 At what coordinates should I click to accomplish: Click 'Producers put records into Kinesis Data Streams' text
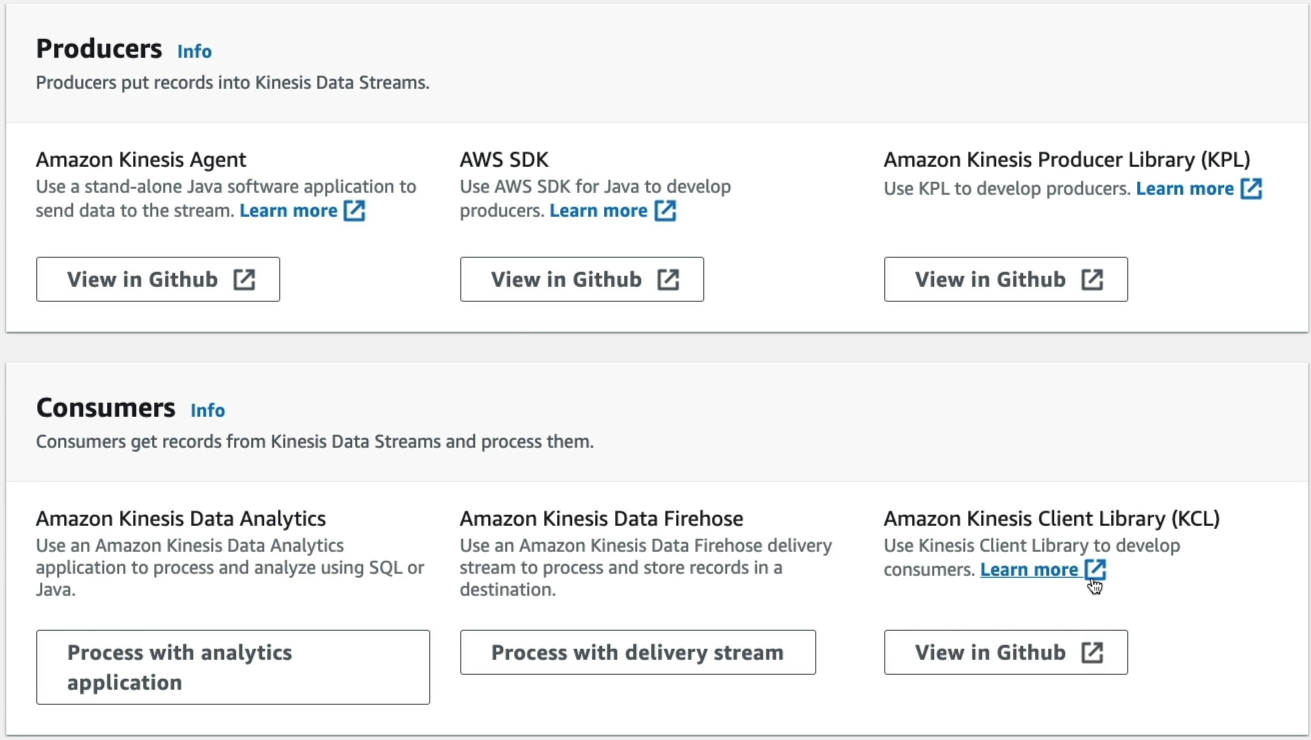point(233,83)
